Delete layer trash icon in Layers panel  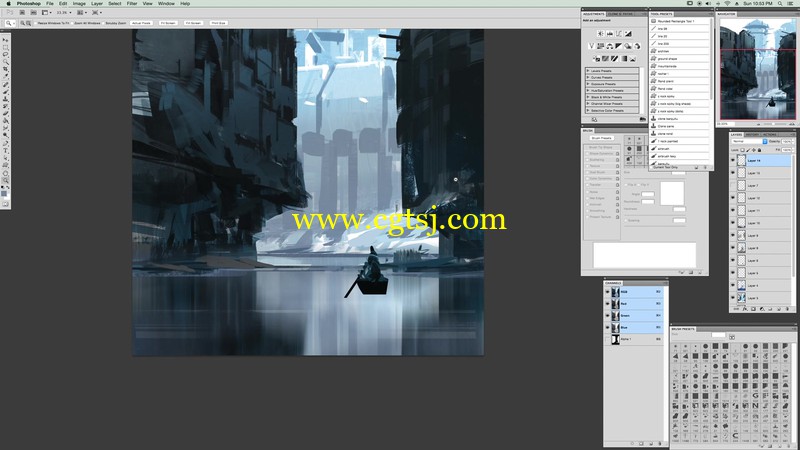pos(787,309)
